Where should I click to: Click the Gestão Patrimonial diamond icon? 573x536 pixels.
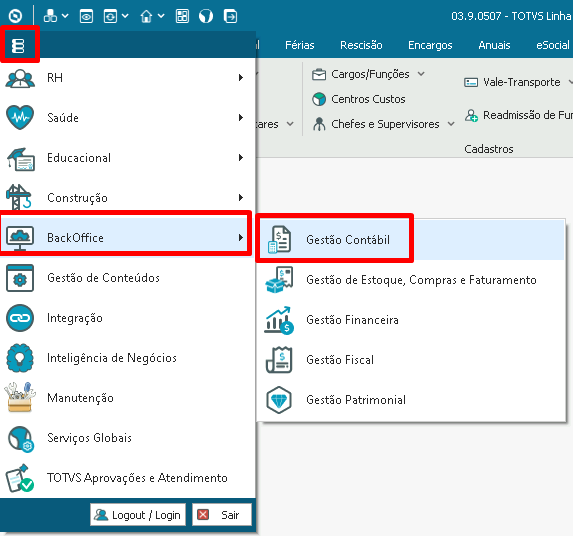[279, 400]
